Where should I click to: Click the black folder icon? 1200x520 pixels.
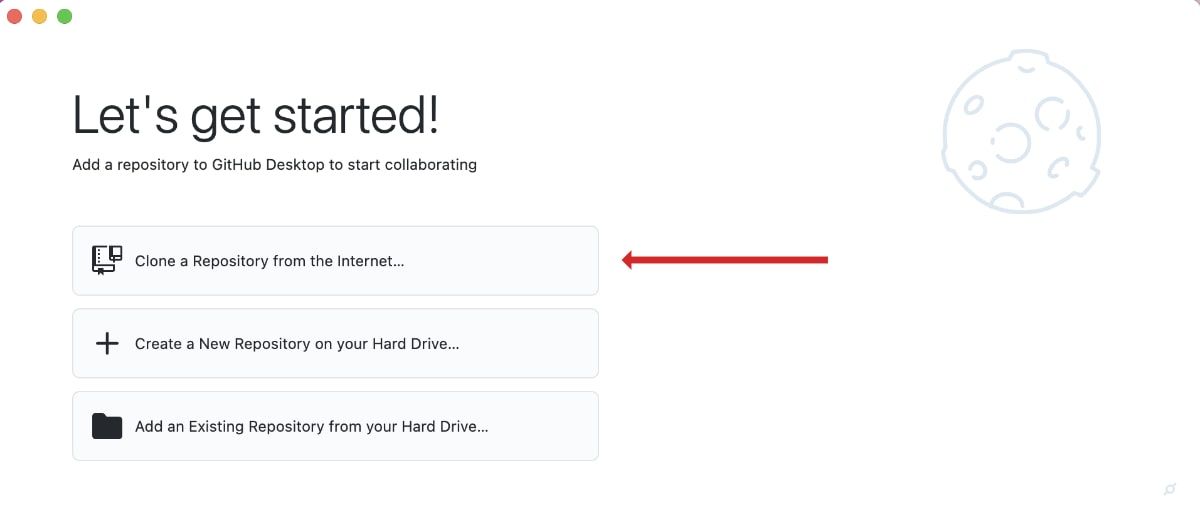click(106, 426)
